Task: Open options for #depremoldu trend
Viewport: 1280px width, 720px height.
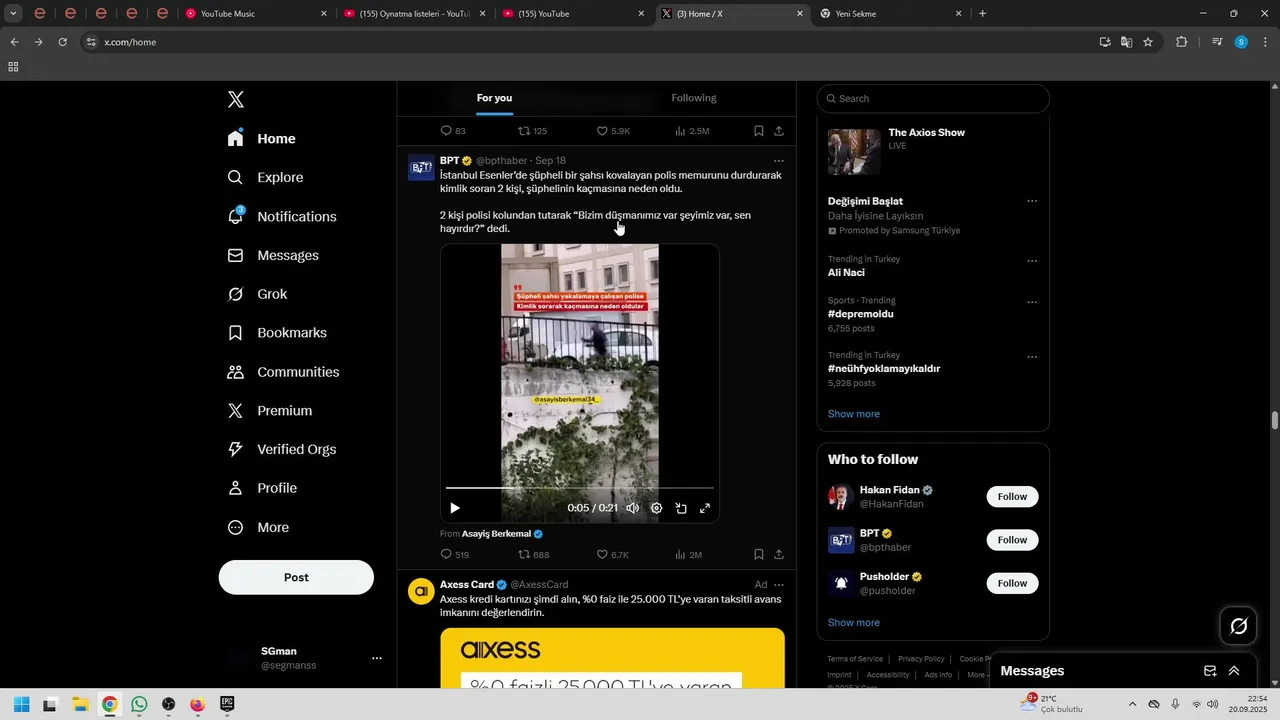Action: click(x=1032, y=302)
